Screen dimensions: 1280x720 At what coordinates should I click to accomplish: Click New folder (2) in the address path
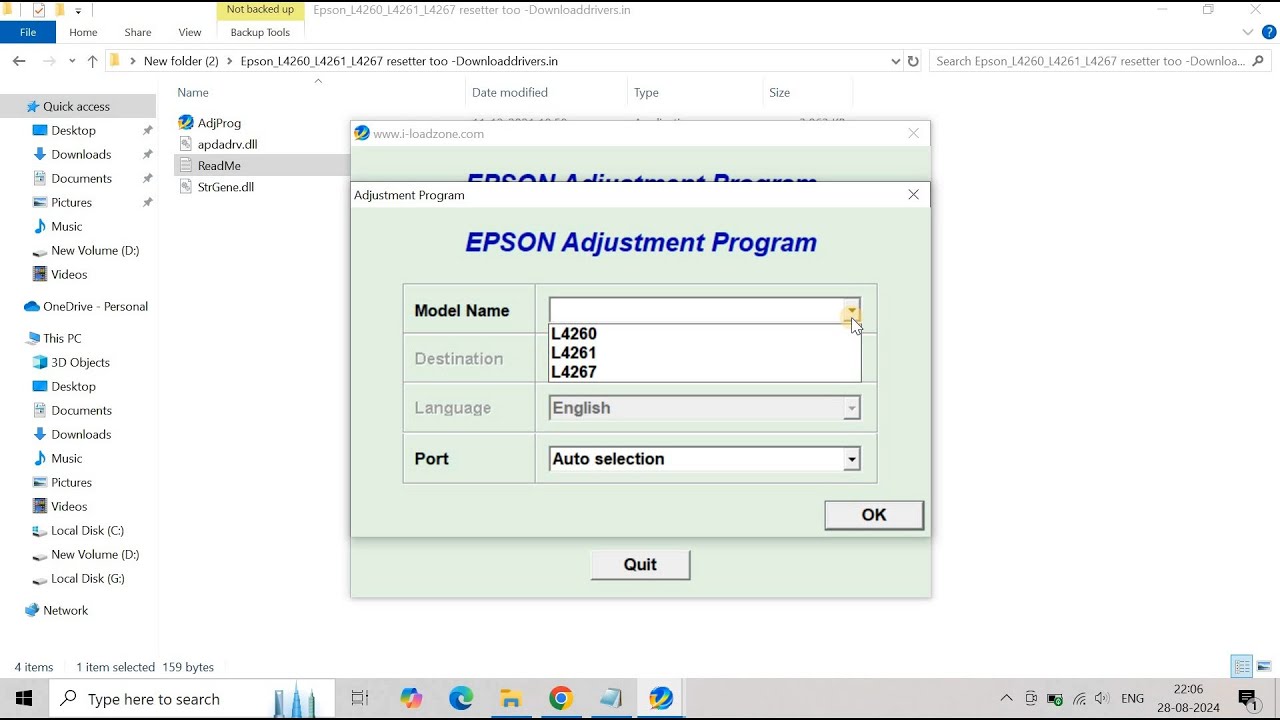[x=181, y=61]
